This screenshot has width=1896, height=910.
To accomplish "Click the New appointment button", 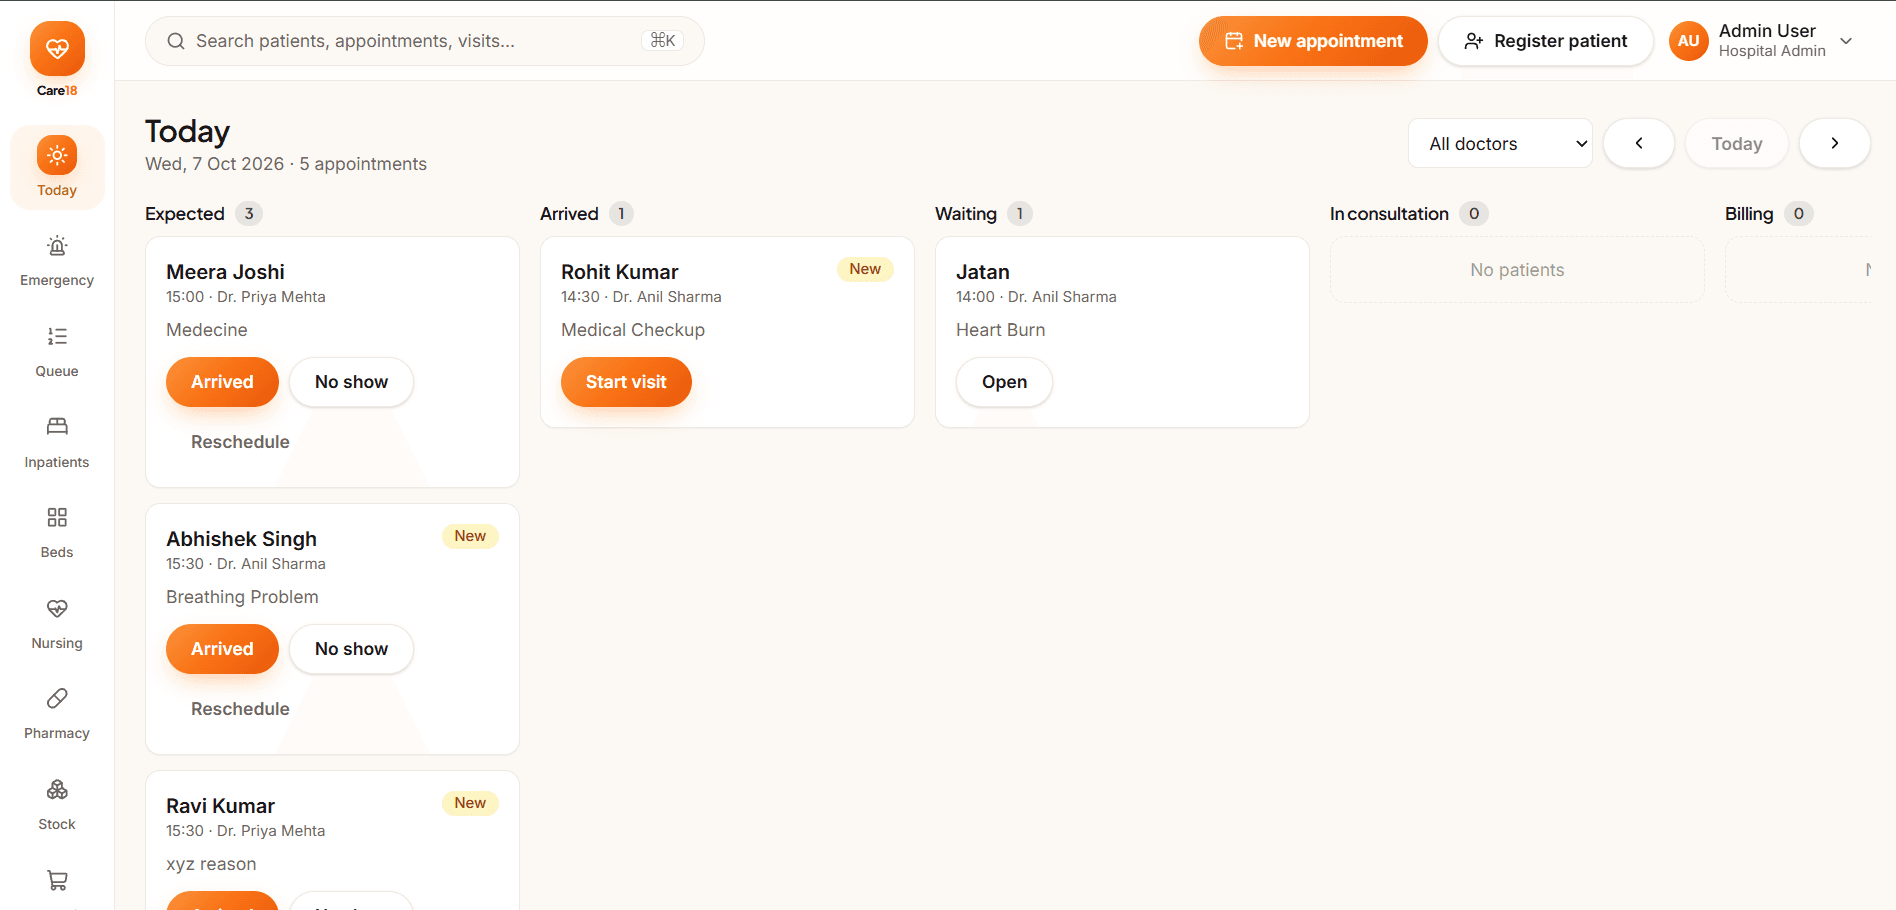I will [1313, 41].
